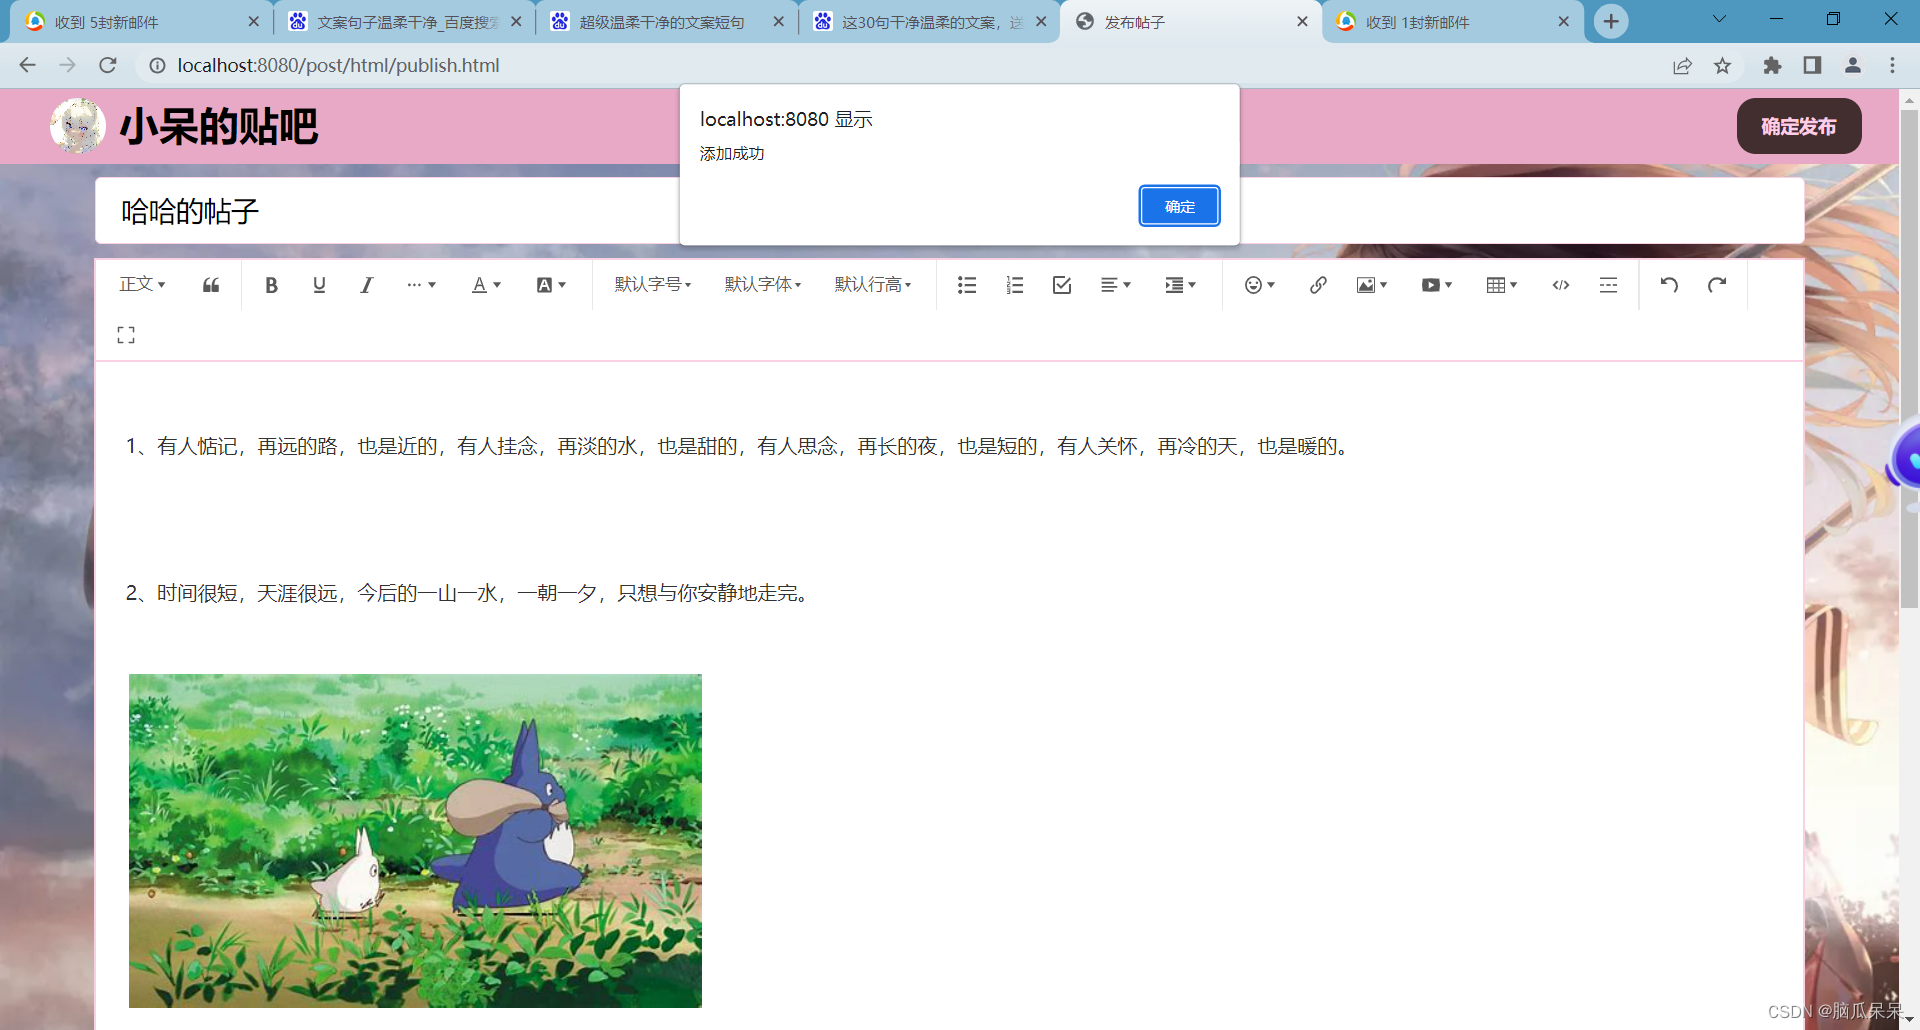Open the background color dropdown
Viewport: 1920px width, 1030px height.
[x=551, y=285]
